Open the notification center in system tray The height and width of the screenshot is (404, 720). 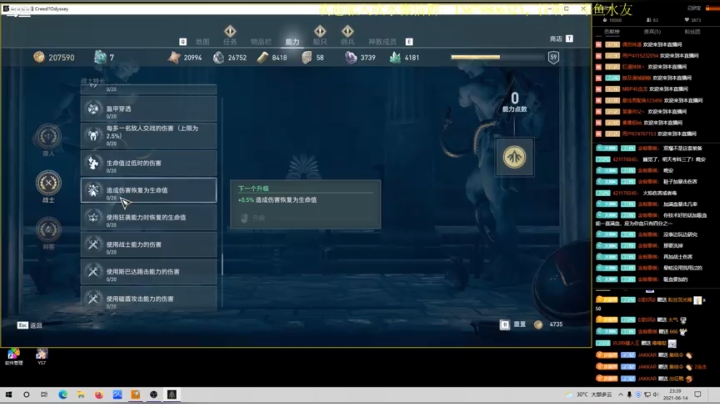(x=698, y=394)
